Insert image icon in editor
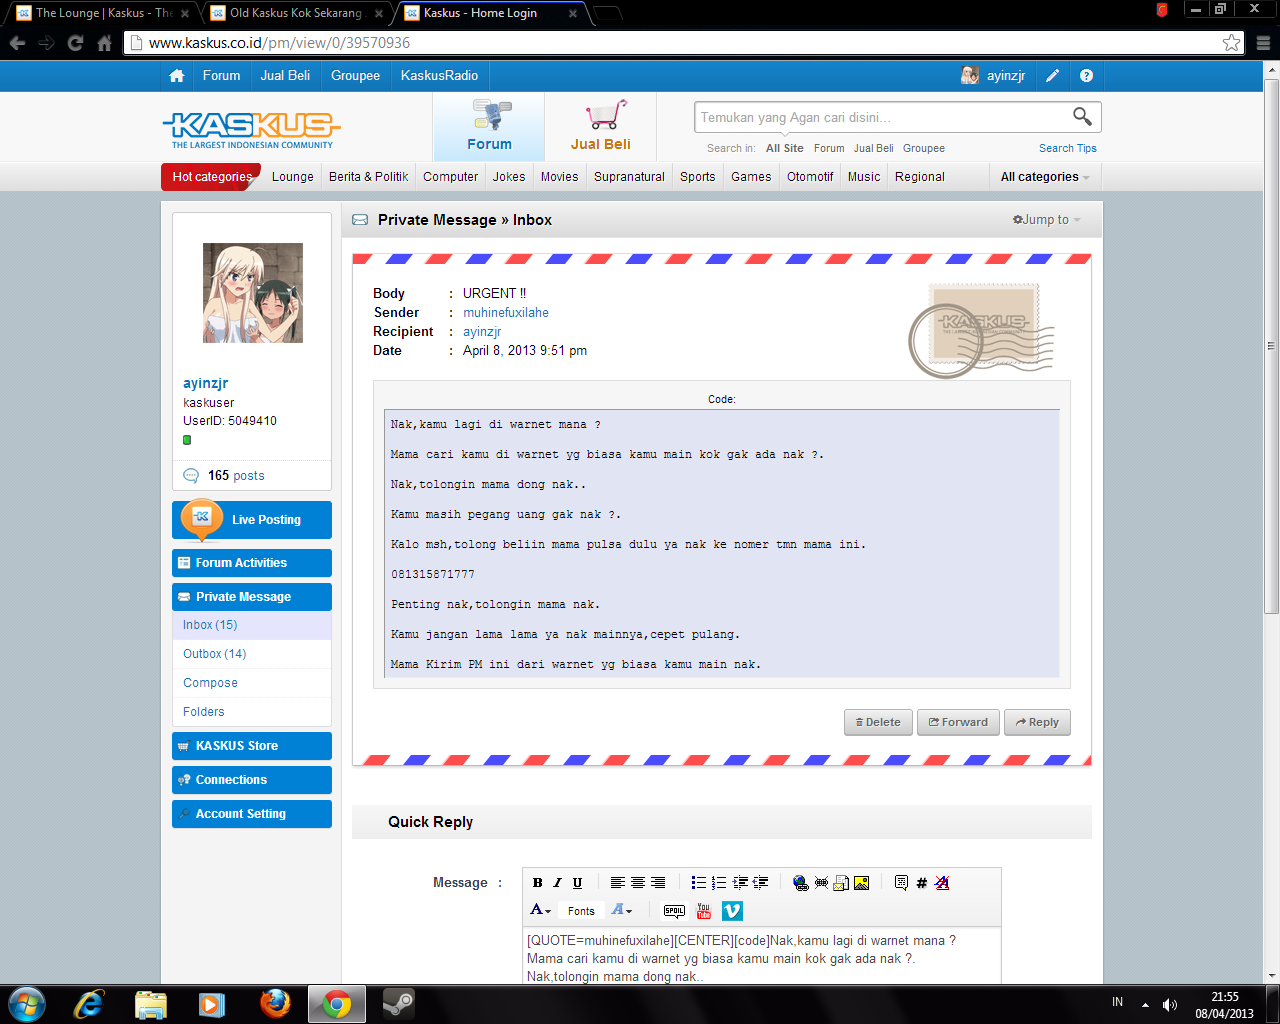Image resolution: width=1280 pixels, height=1024 pixels. click(861, 883)
